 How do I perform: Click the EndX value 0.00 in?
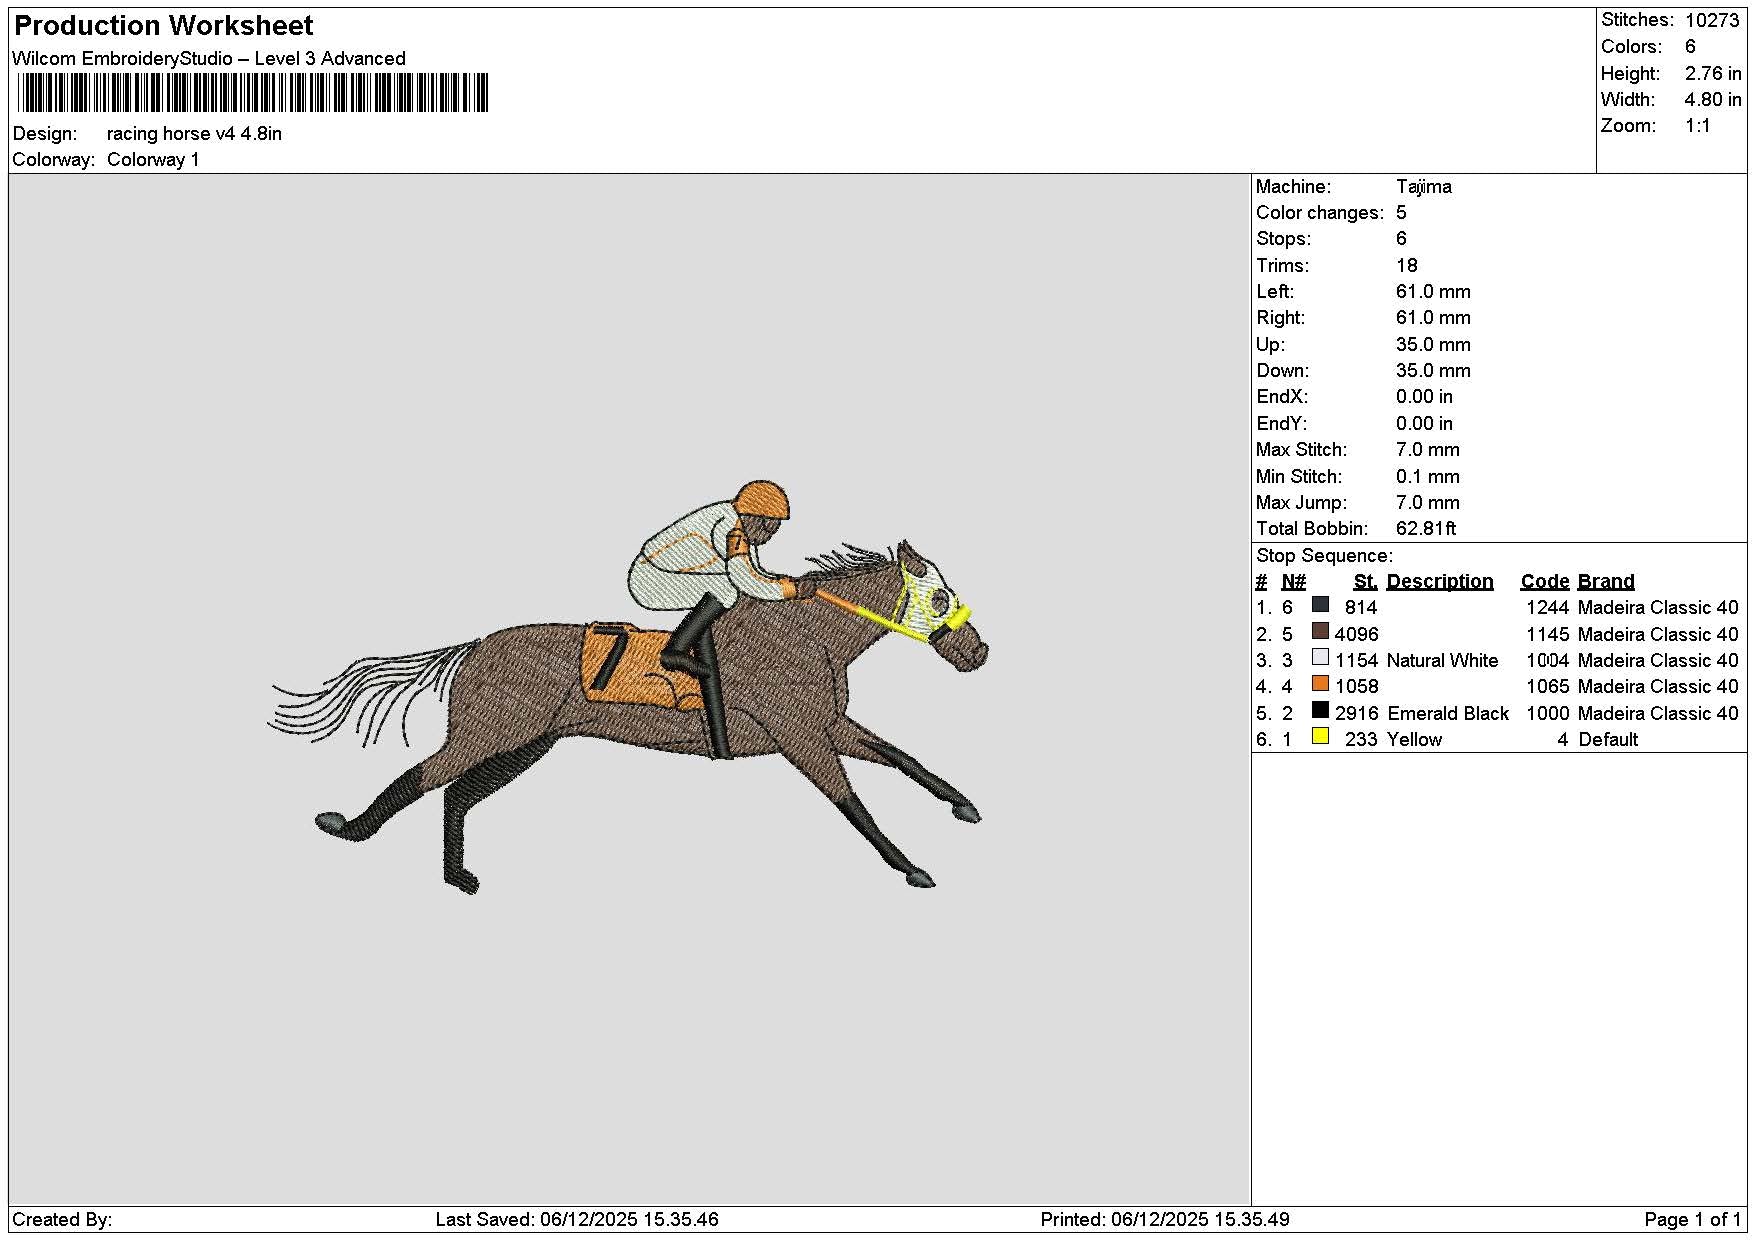(x=1424, y=396)
